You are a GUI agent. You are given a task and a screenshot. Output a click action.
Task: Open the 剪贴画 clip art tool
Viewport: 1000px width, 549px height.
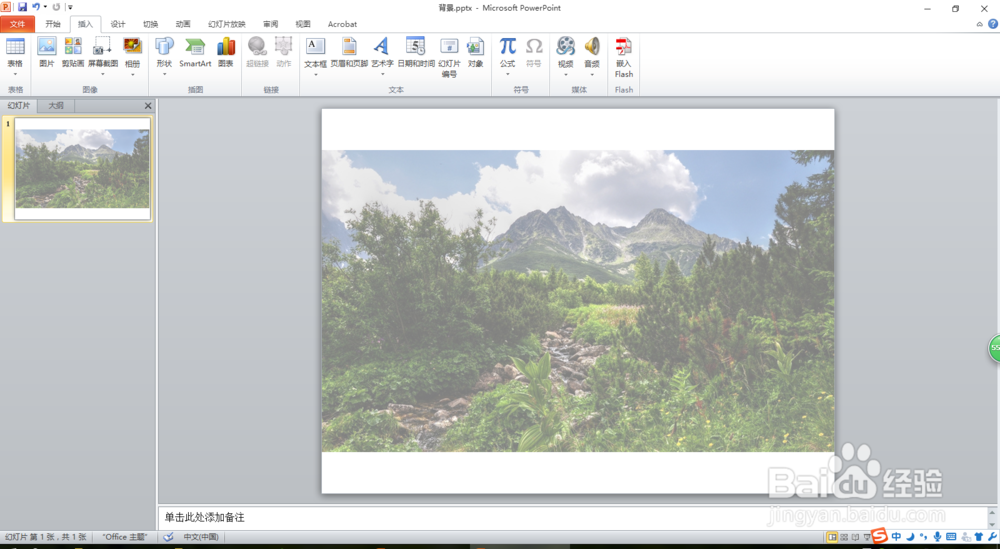click(x=73, y=52)
